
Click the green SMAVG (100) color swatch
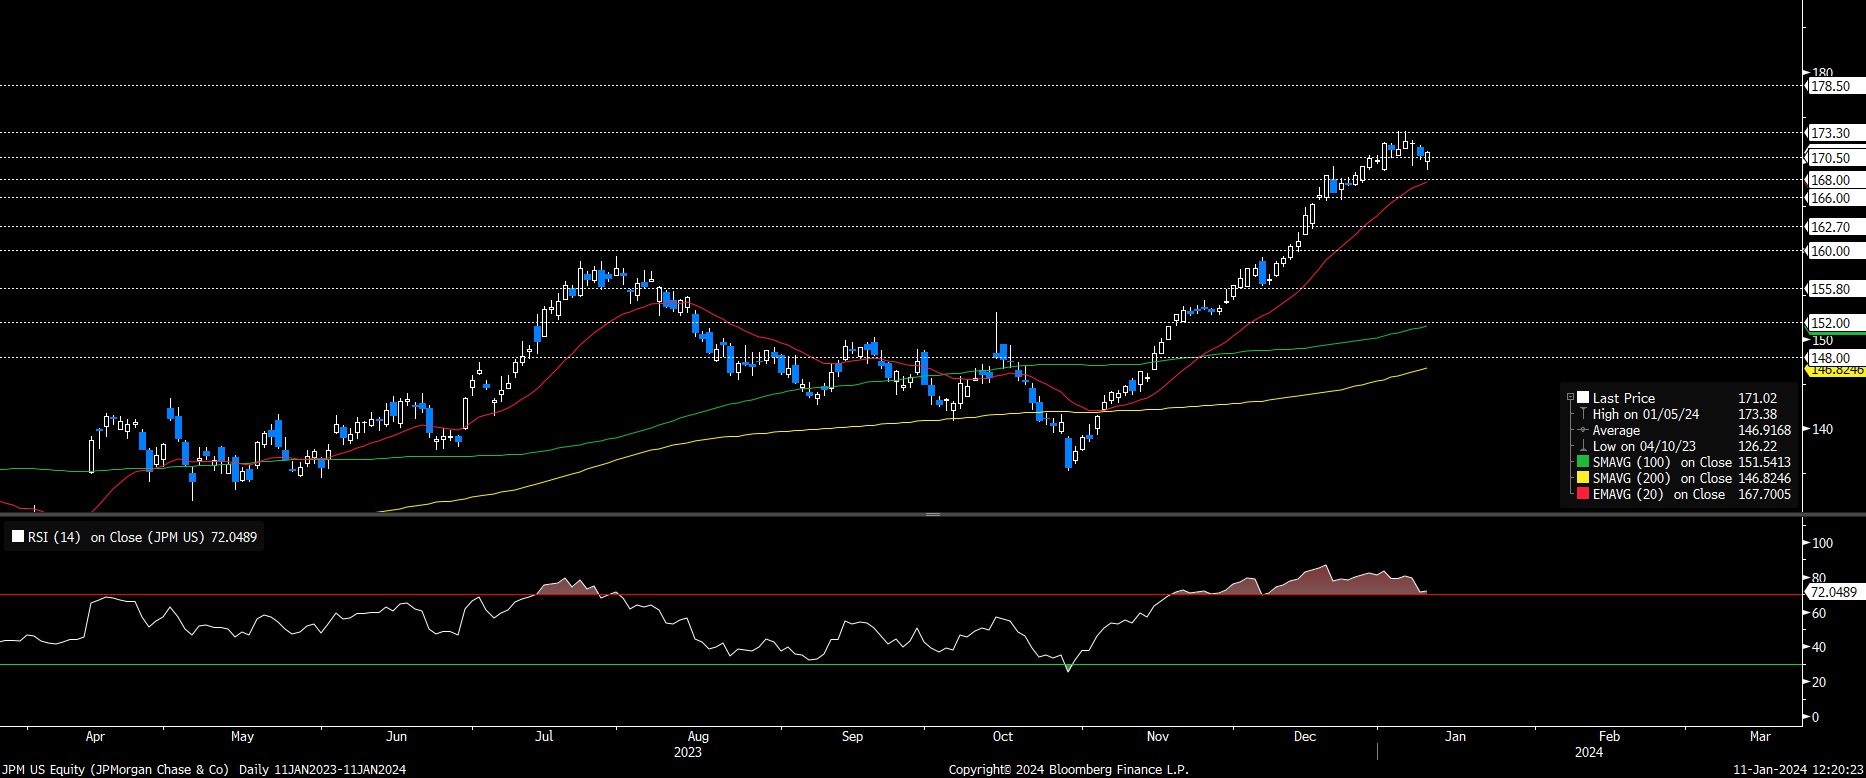click(1583, 462)
